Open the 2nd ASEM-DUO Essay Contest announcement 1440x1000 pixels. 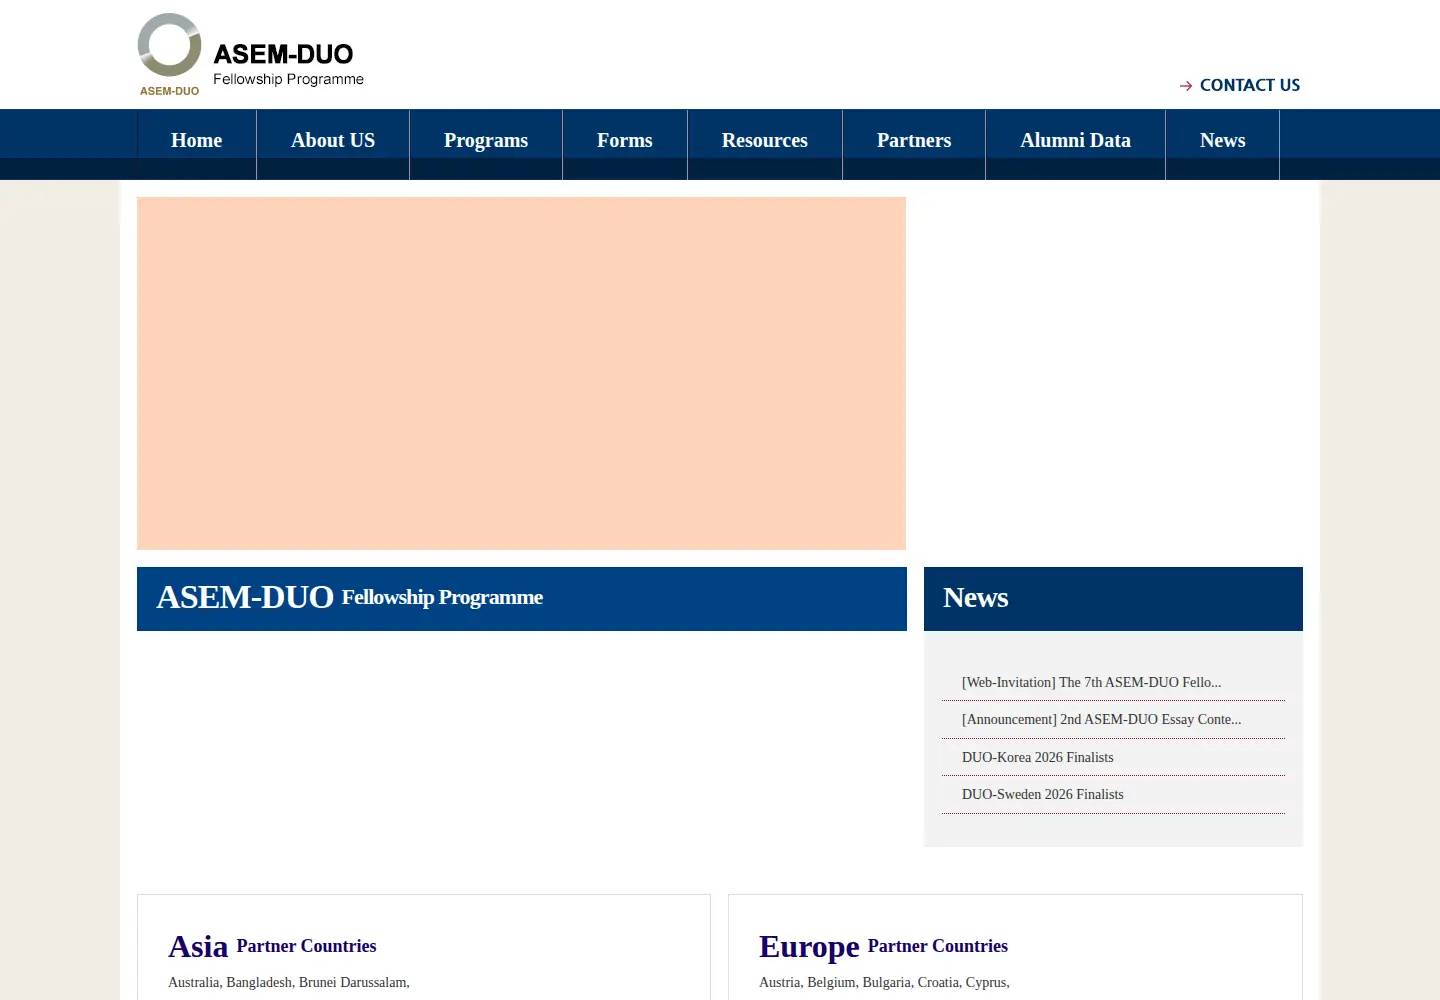[x=1101, y=719]
